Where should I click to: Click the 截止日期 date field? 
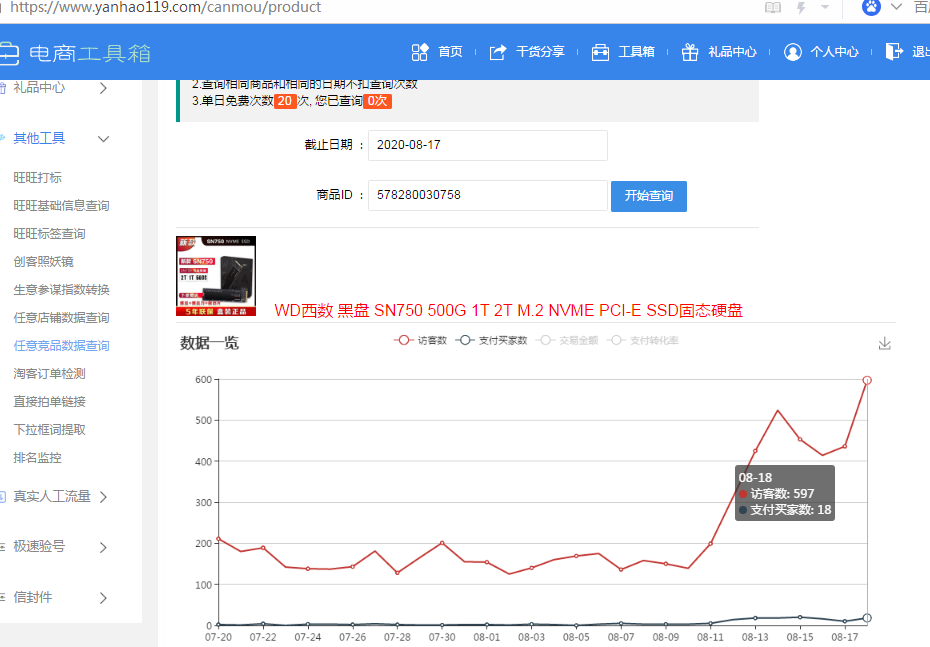(x=488, y=145)
